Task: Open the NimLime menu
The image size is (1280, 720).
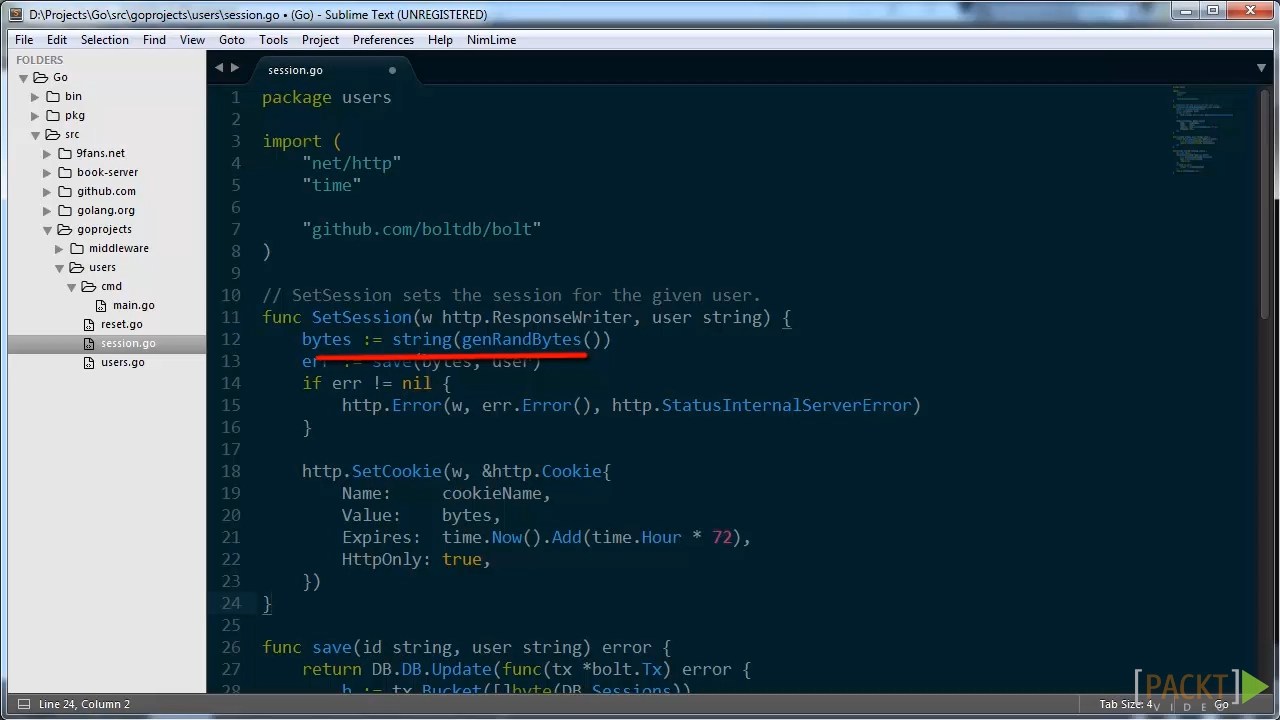Action: (x=491, y=40)
